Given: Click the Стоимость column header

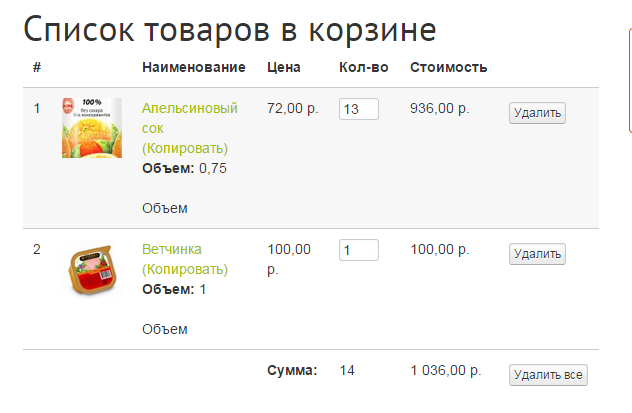Looking at the screenshot, I should coord(448,67).
